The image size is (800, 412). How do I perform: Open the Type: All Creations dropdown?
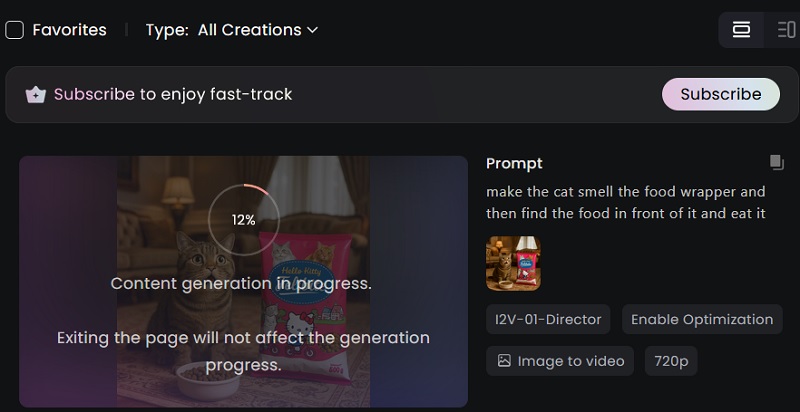coord(232,30)
